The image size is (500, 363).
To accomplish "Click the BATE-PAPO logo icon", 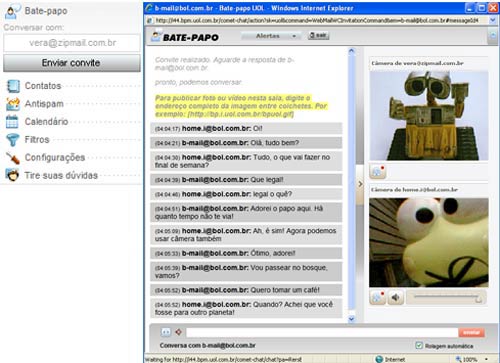I will point(156,36).
